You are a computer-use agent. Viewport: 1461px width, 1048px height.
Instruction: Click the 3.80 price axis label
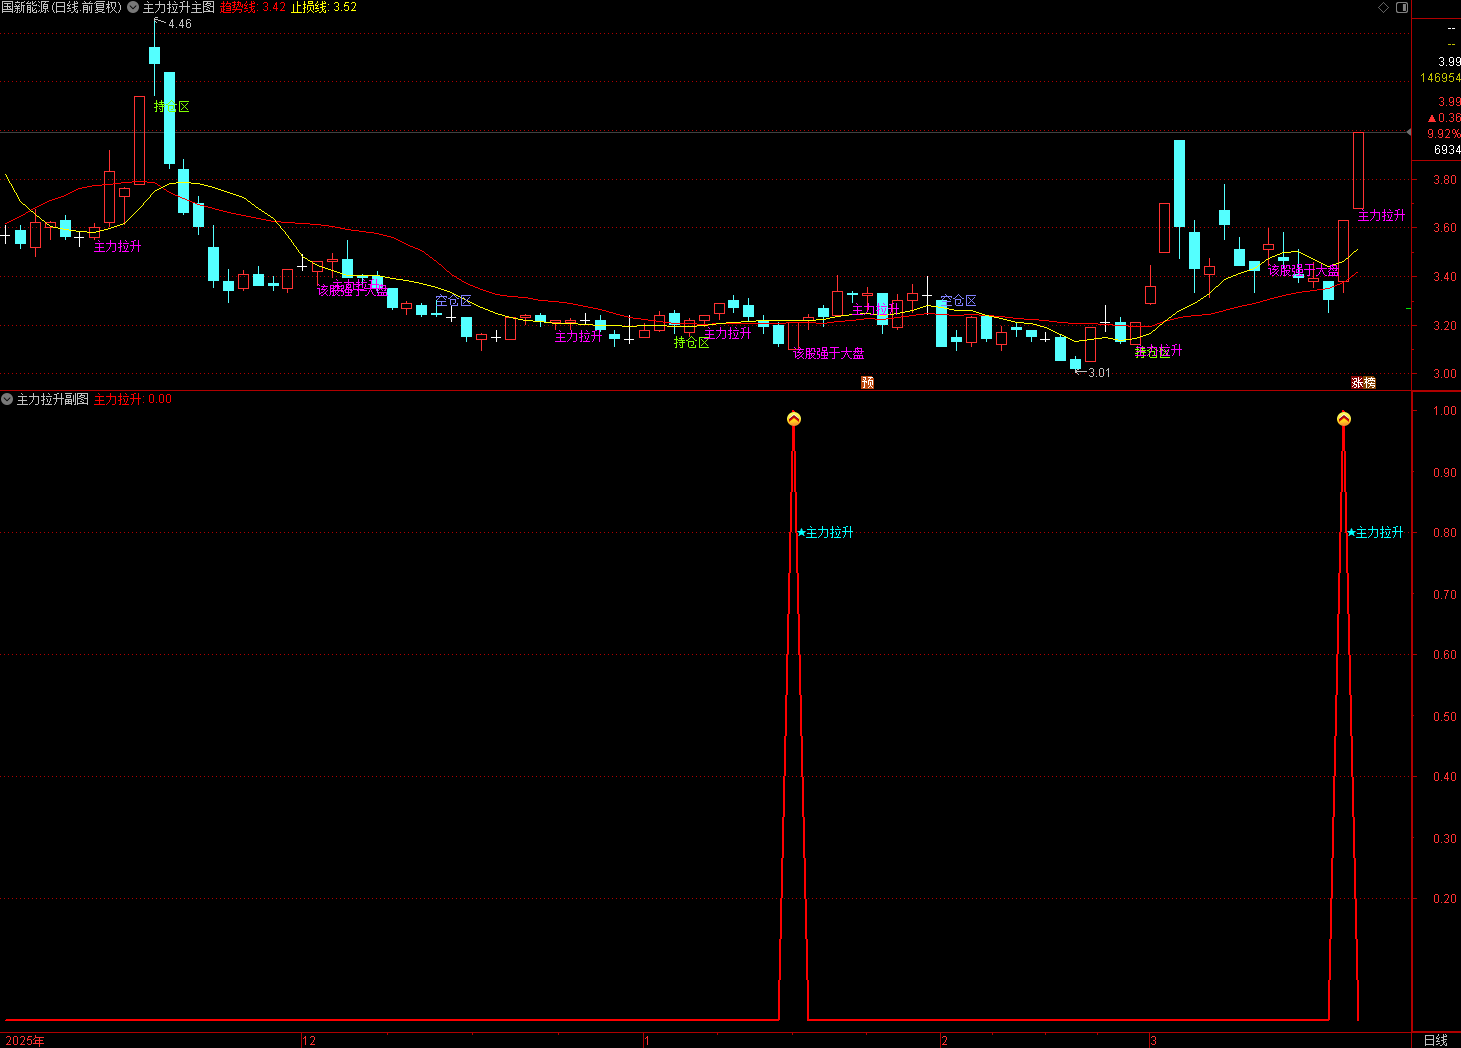coord(1445,180)
